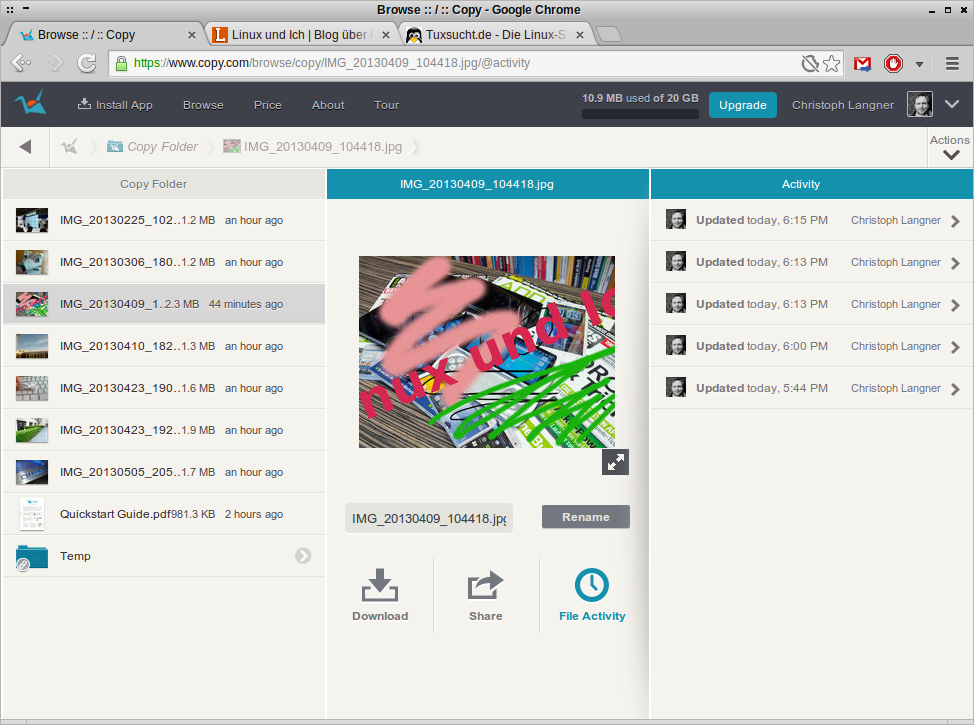
Task: Click the Upgrade button
Action: [x=742, y=105]
